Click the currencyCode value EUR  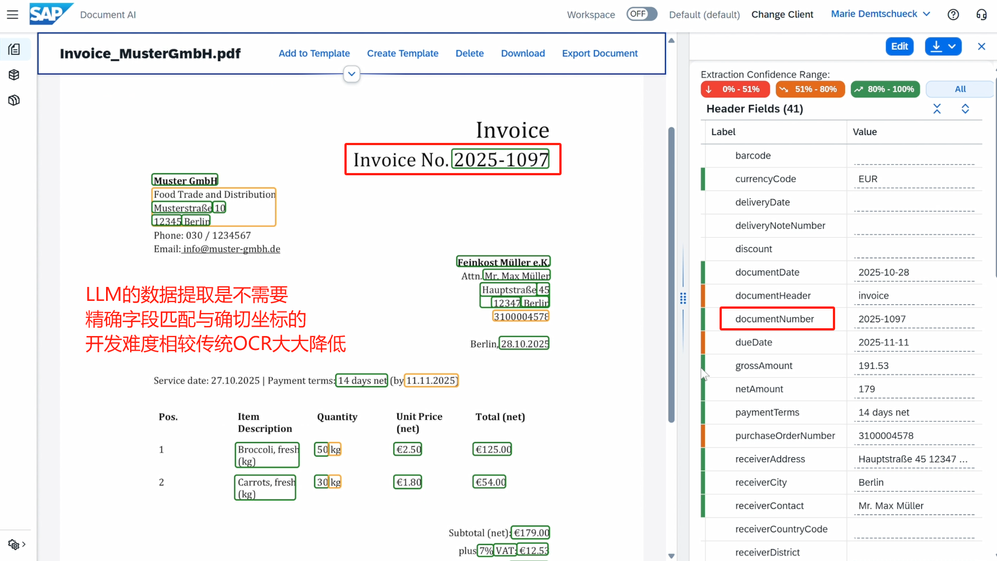pyautogui.click(x=867, y=179)
